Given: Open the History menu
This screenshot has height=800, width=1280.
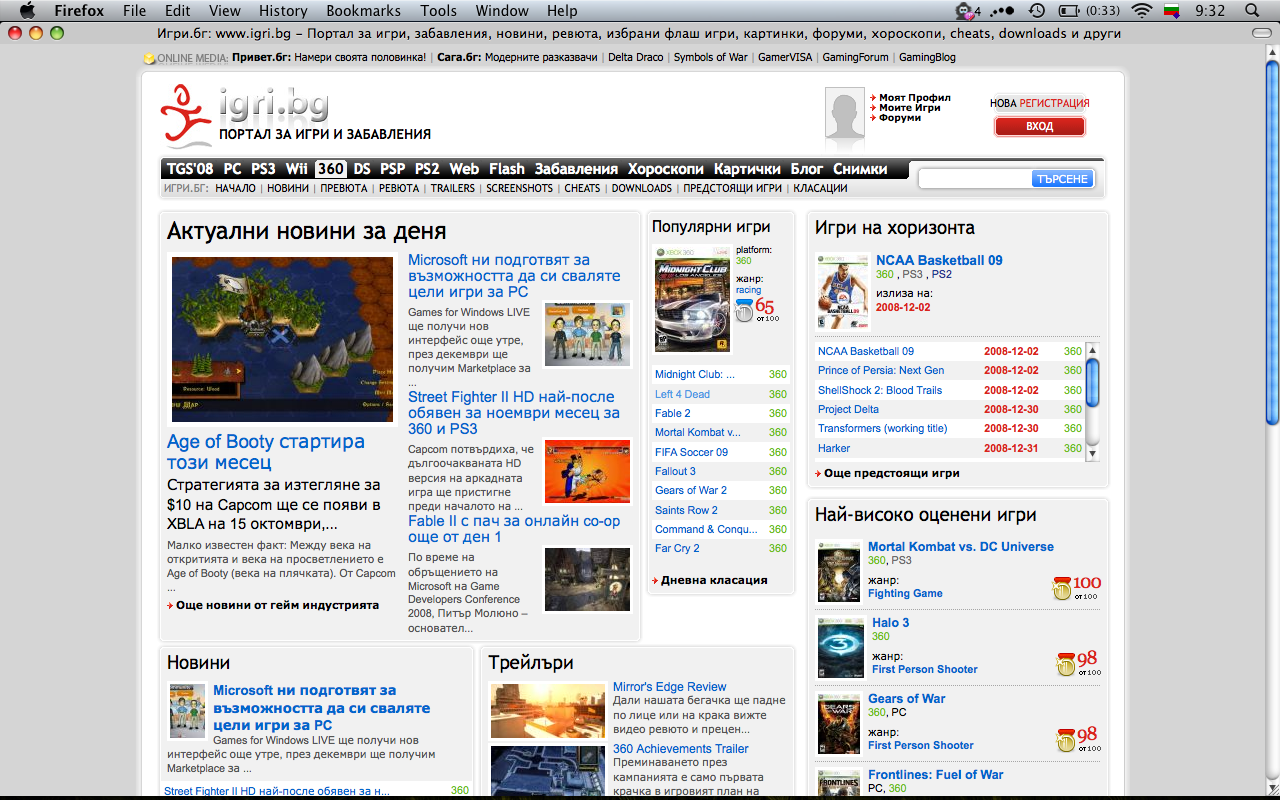Looking at the screenshot, I should click(283, 10).
